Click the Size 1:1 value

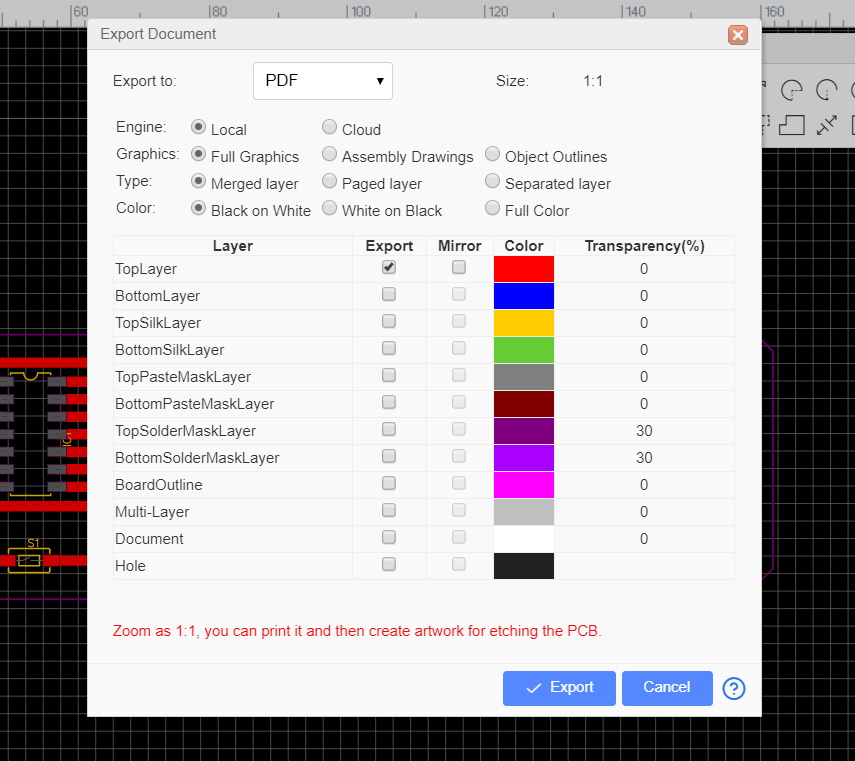tap(593, 81)
